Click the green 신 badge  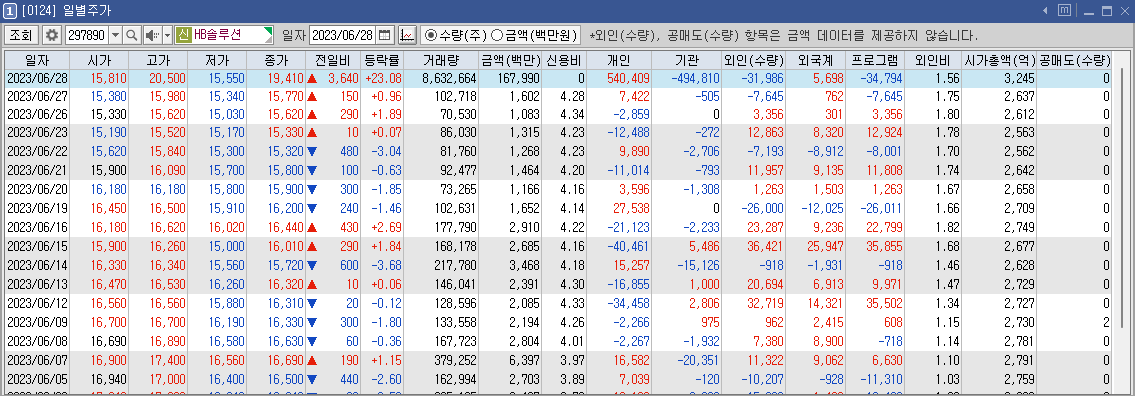183,34
